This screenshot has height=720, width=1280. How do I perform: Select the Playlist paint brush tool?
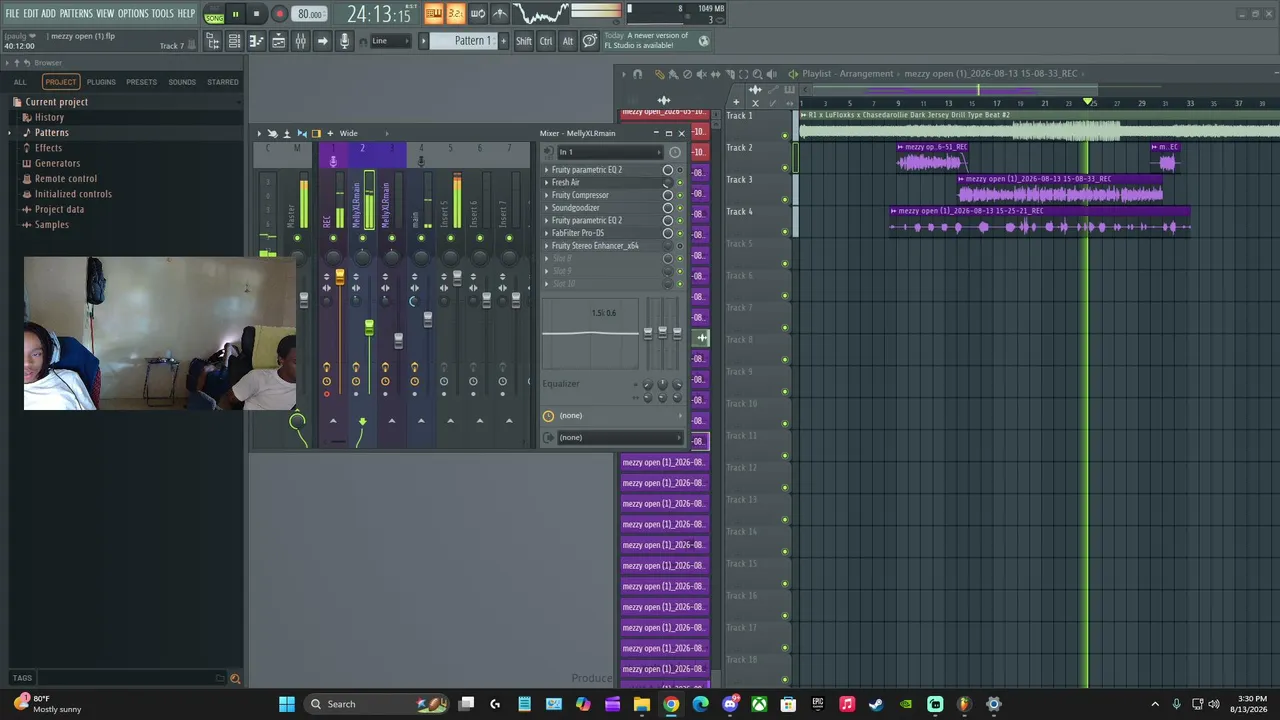click(673, 74)
